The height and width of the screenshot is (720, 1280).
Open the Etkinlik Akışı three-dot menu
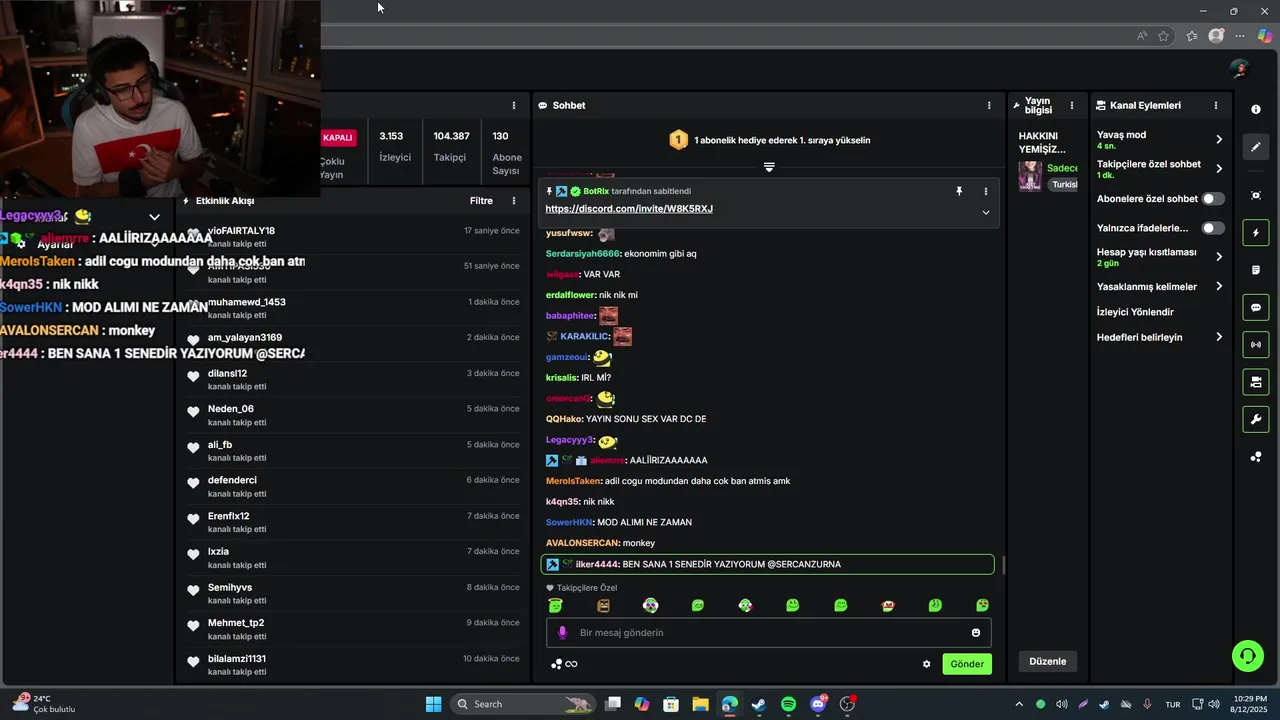coord(514,201)
